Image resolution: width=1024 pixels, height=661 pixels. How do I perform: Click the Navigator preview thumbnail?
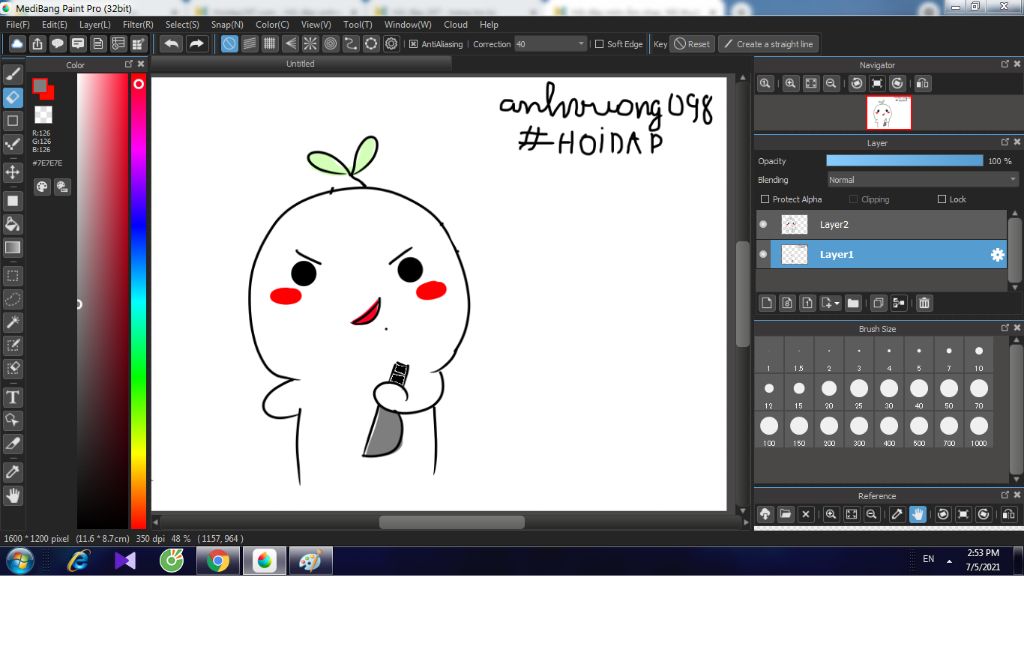pyautogui.click(x=888, y=113)
